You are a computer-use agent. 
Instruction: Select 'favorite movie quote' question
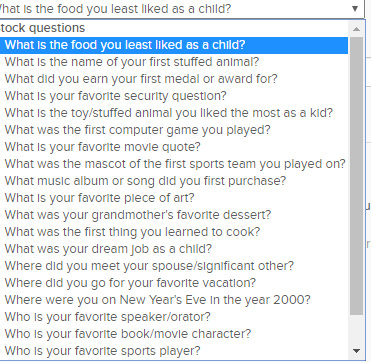point(173,147)
